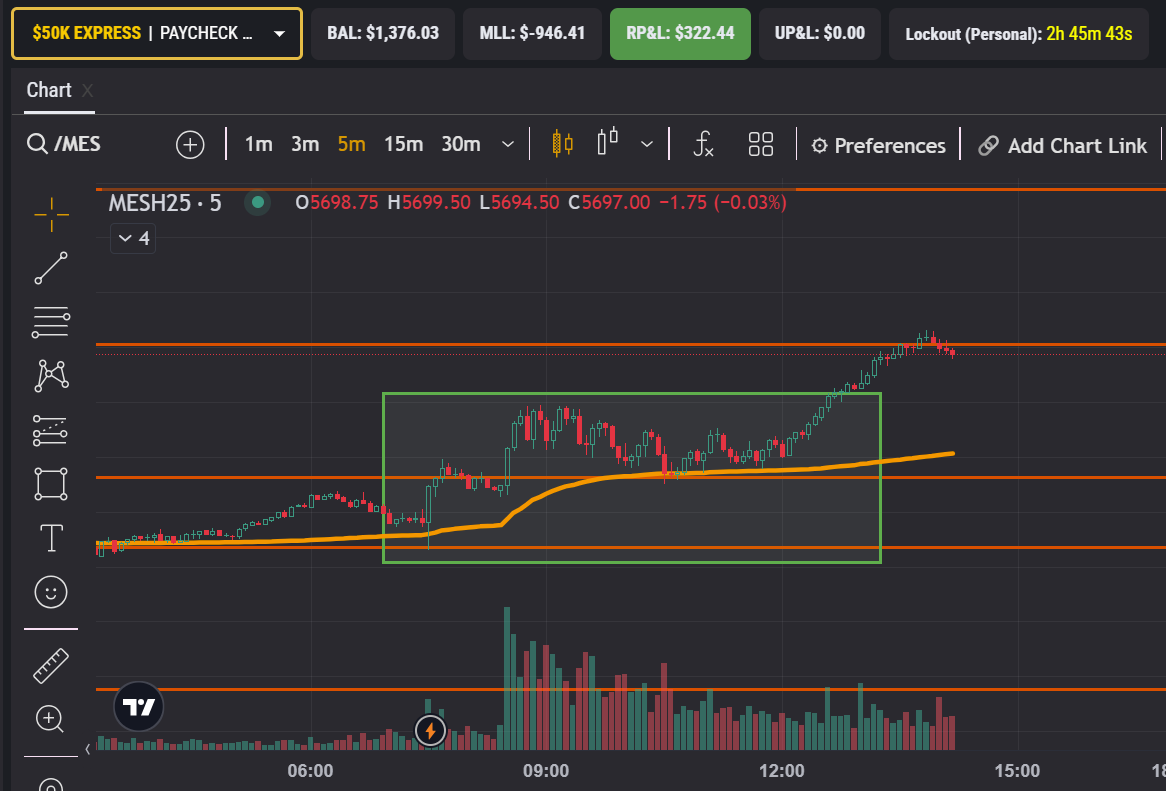Close the Chart tab

point(88,91)
